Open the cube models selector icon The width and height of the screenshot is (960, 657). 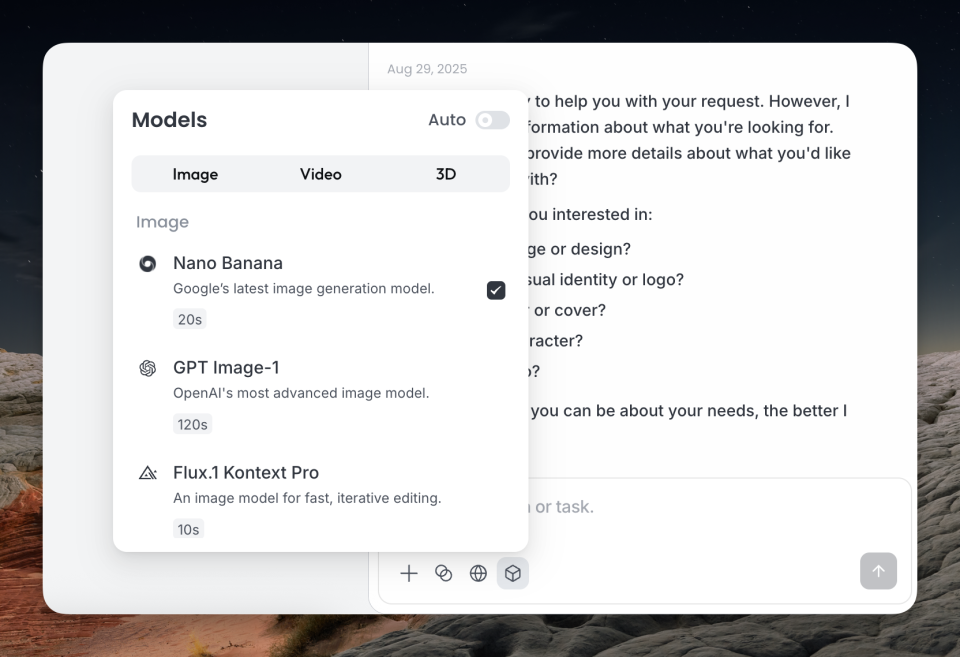[x=513, y=573]
